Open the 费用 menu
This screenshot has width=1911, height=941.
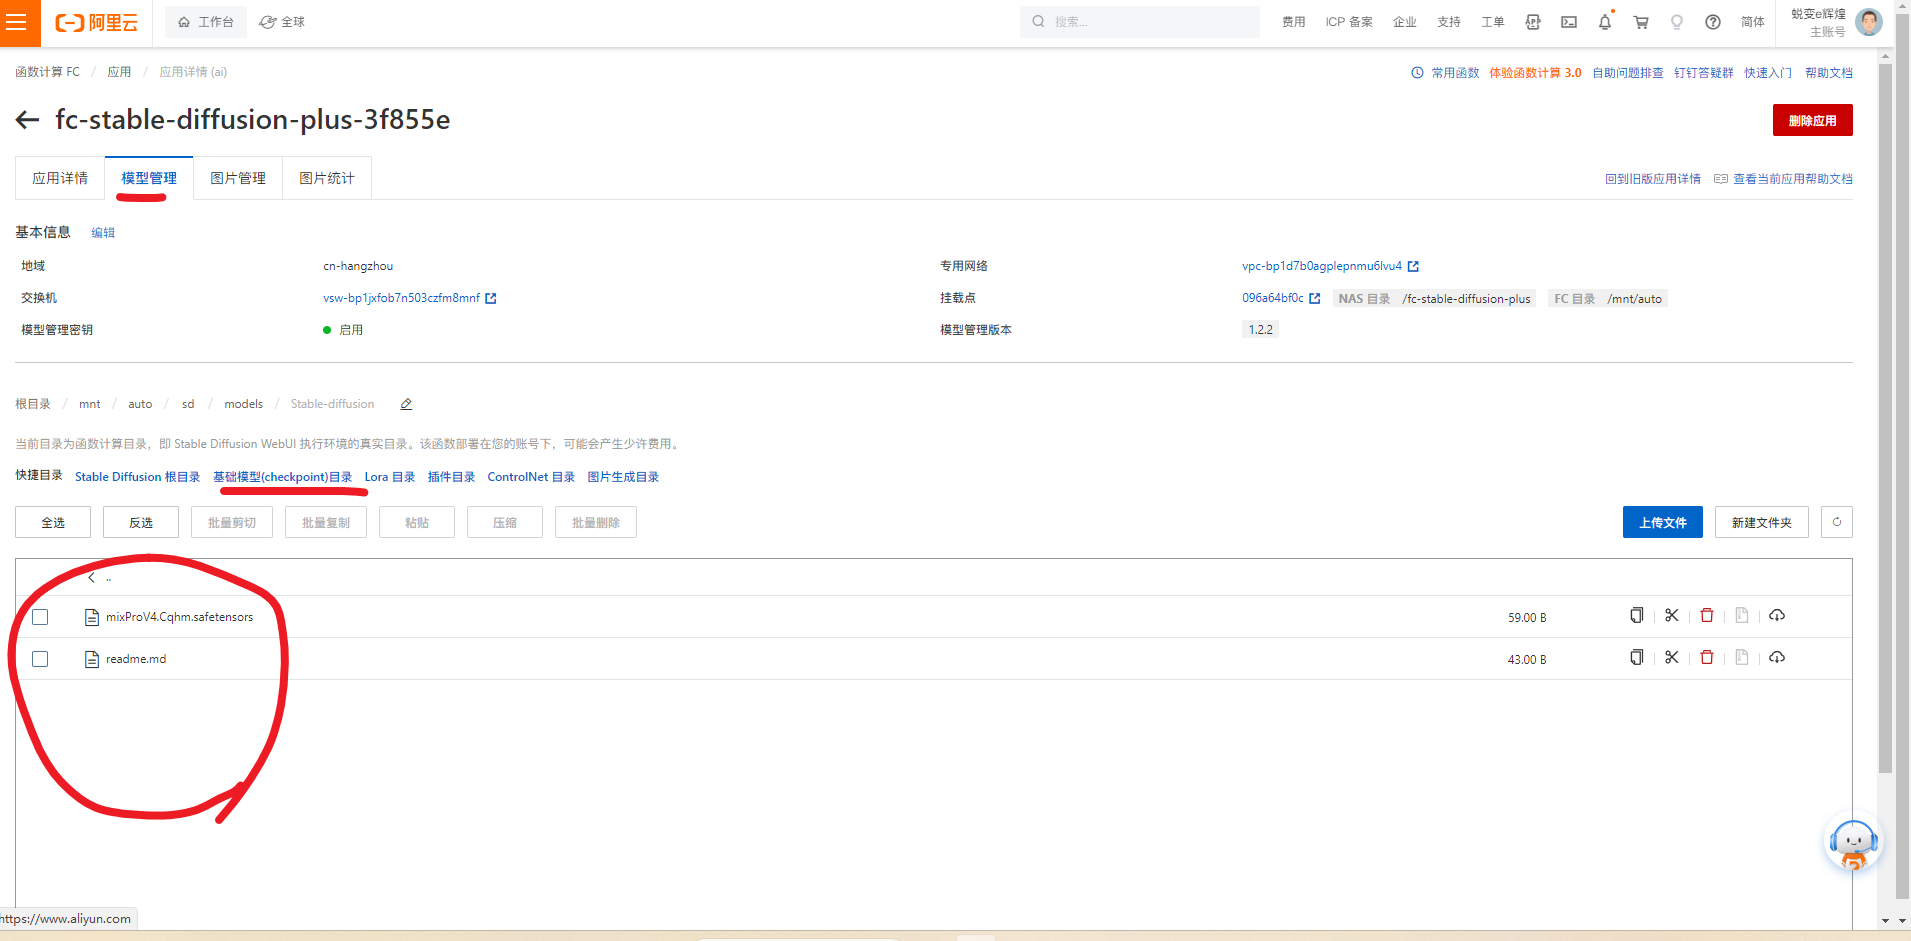(x=1294, y=22)
